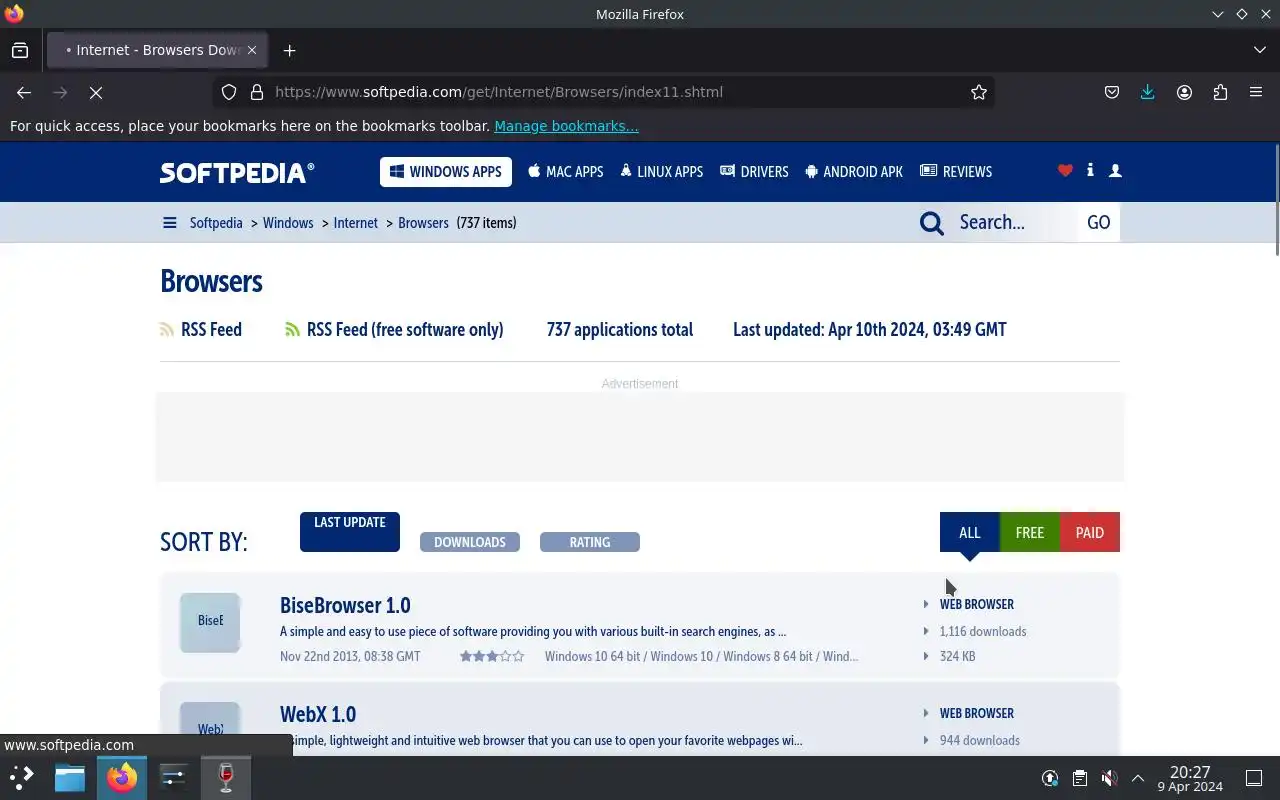1280x800 pixels.
Task: Open the RSS Feed link
Action: (201, 330)
